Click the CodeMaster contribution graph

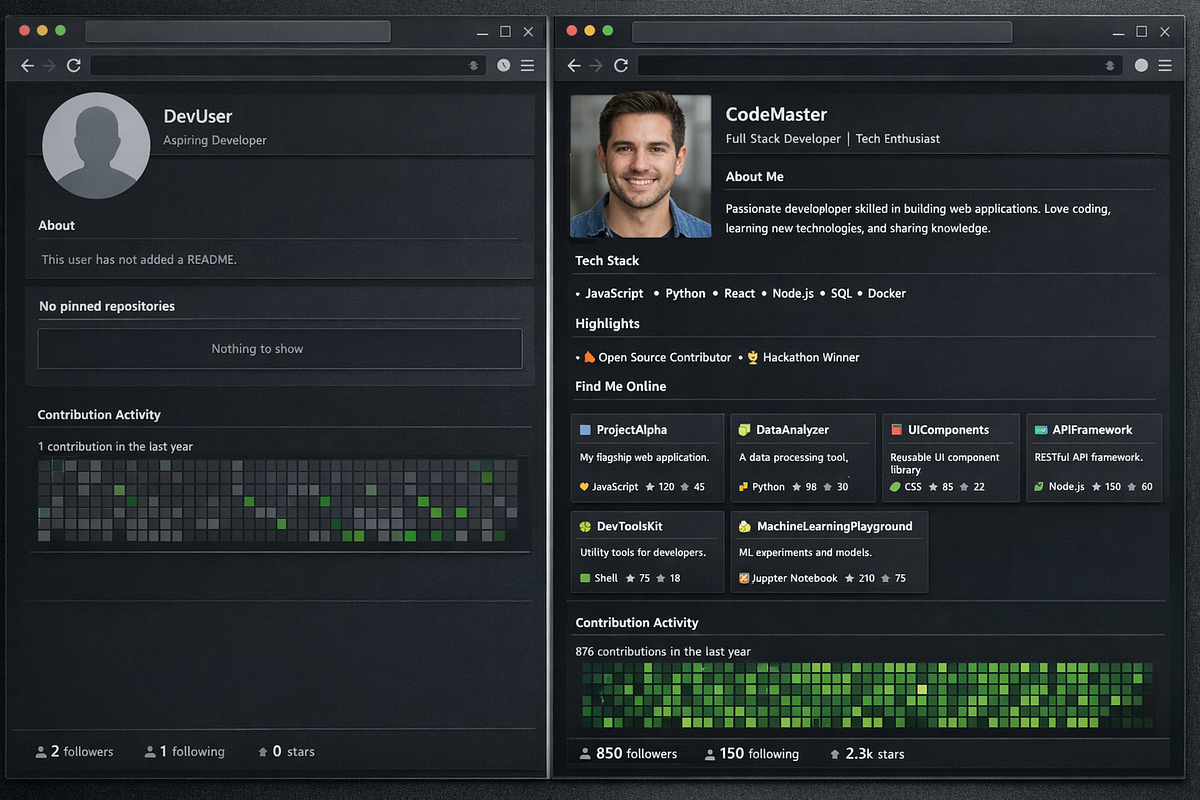pyautogui.click(x=866, y=695)
